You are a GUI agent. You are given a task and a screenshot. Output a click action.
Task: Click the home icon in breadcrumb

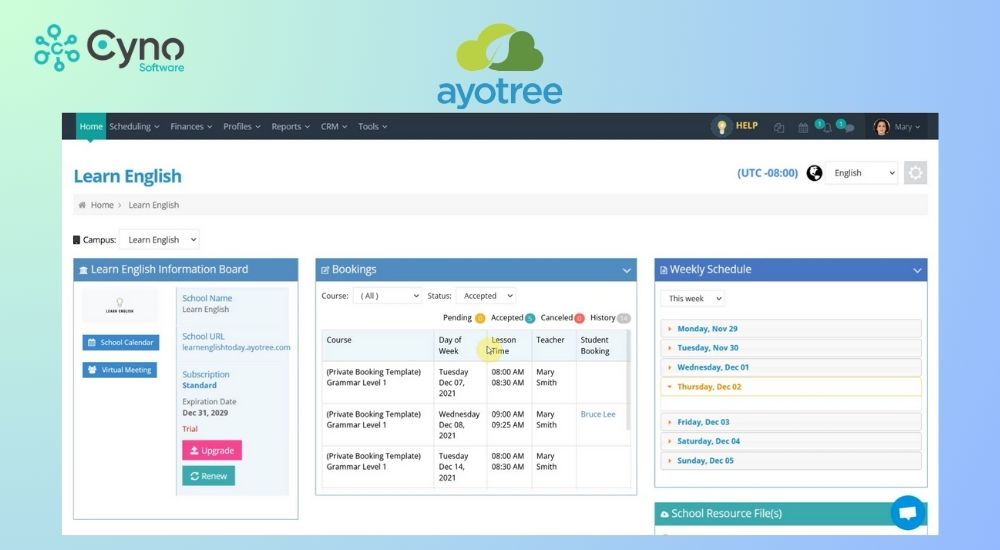pos(82,205)
